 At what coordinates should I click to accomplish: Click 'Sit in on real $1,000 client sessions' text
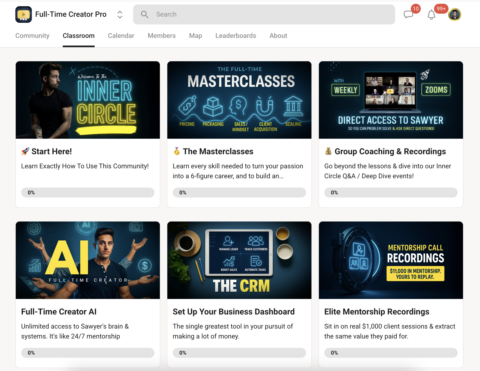point(390,331)
